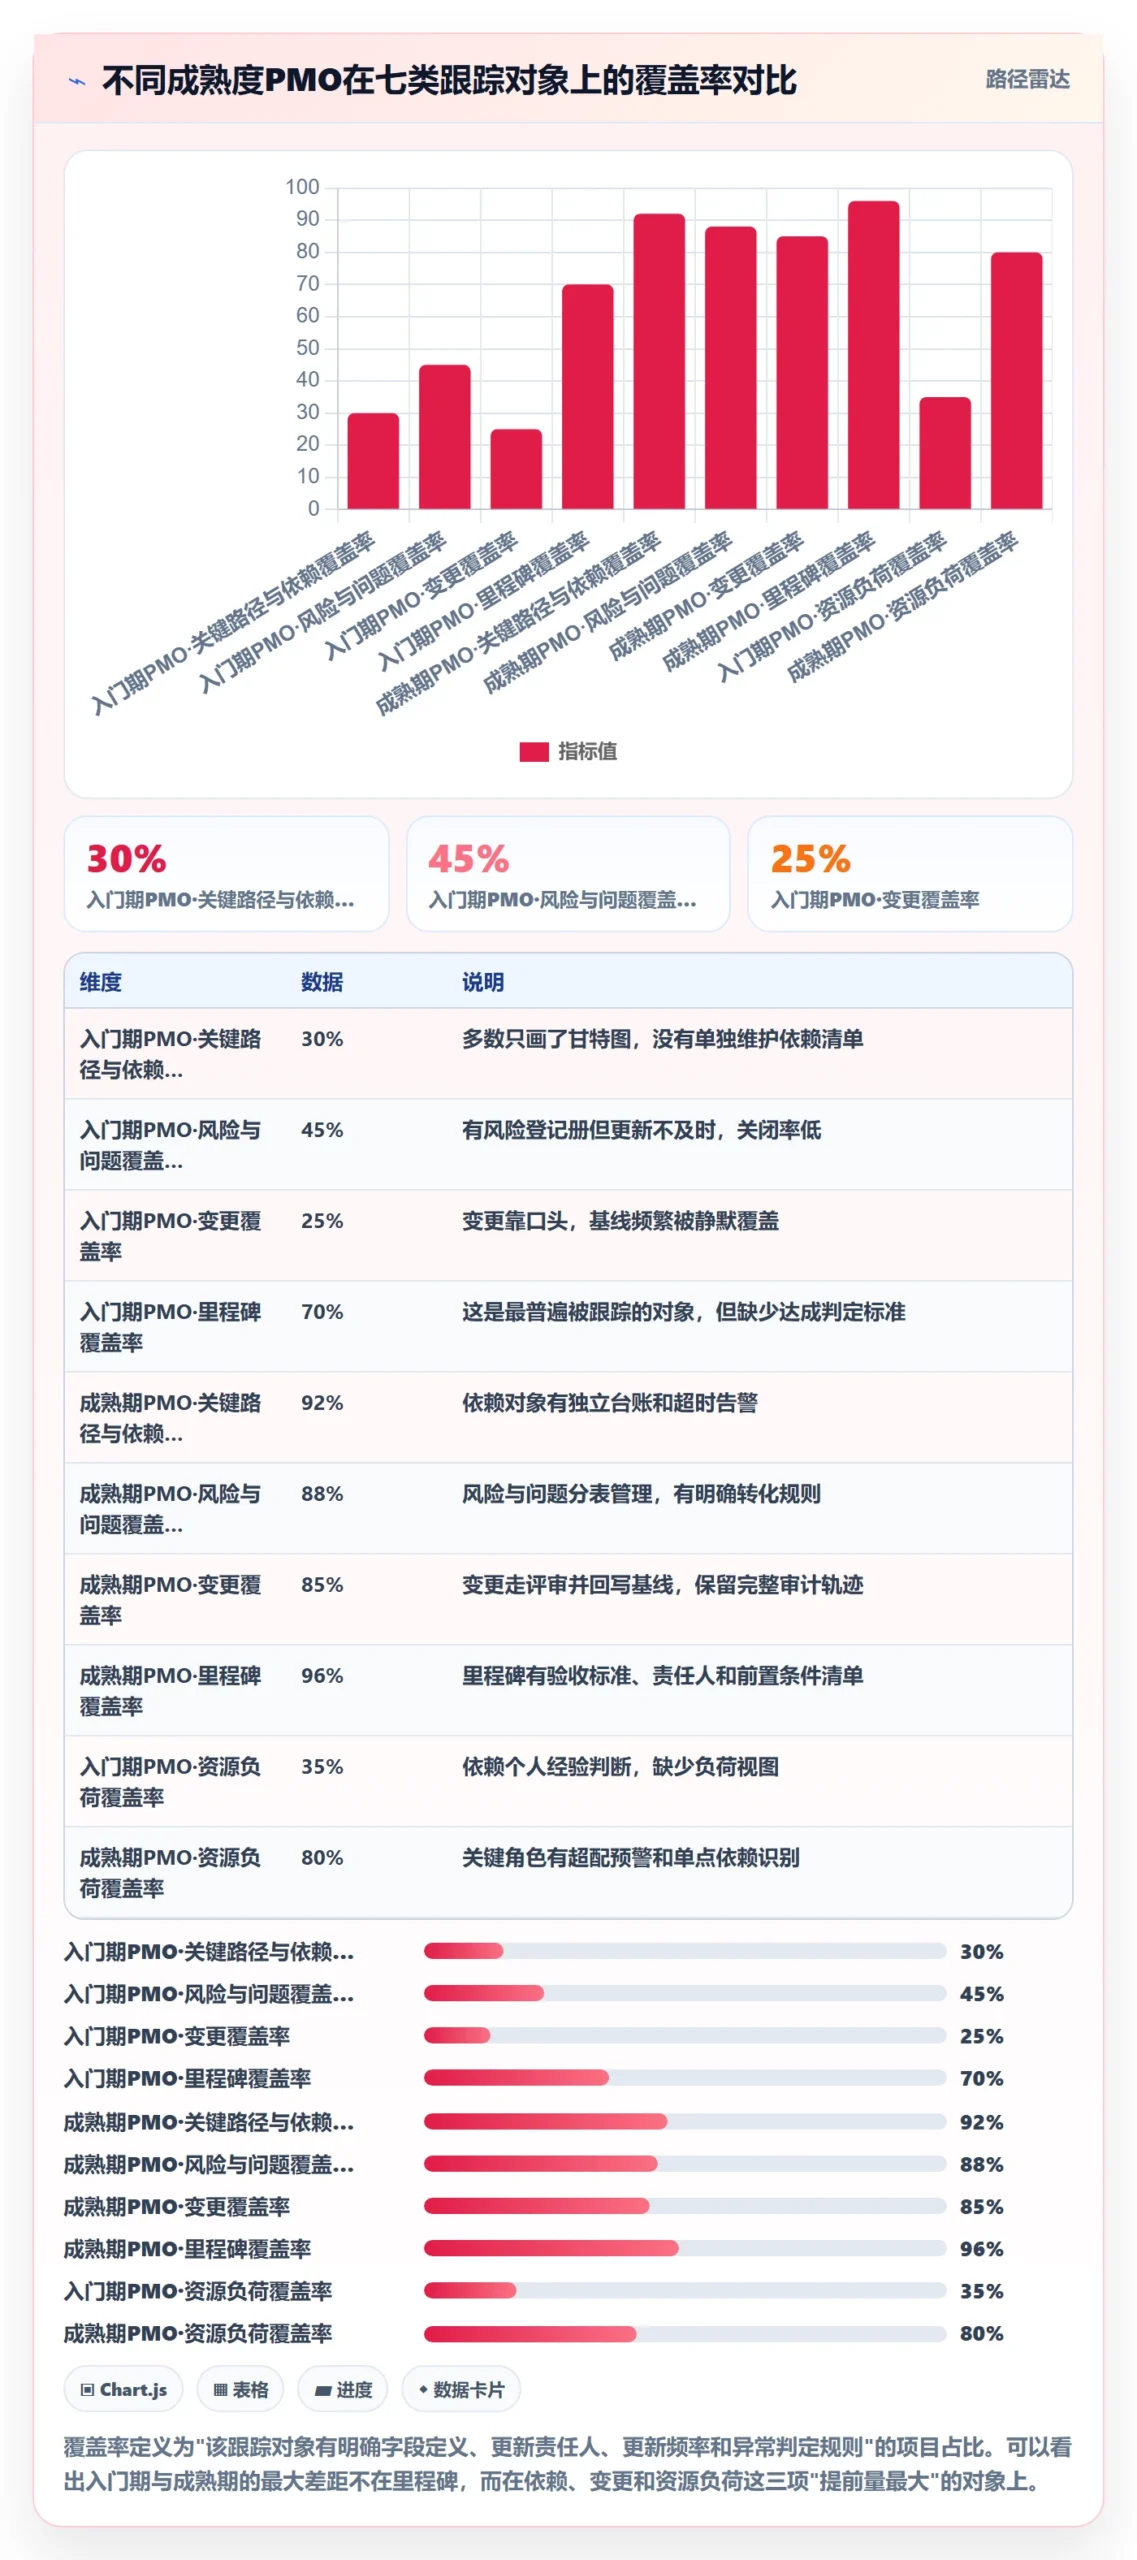The height and width of the screenshot is (2560, 1137).
Task: Click y-axis label 100 on the chart
Action: tap(302, 187)
